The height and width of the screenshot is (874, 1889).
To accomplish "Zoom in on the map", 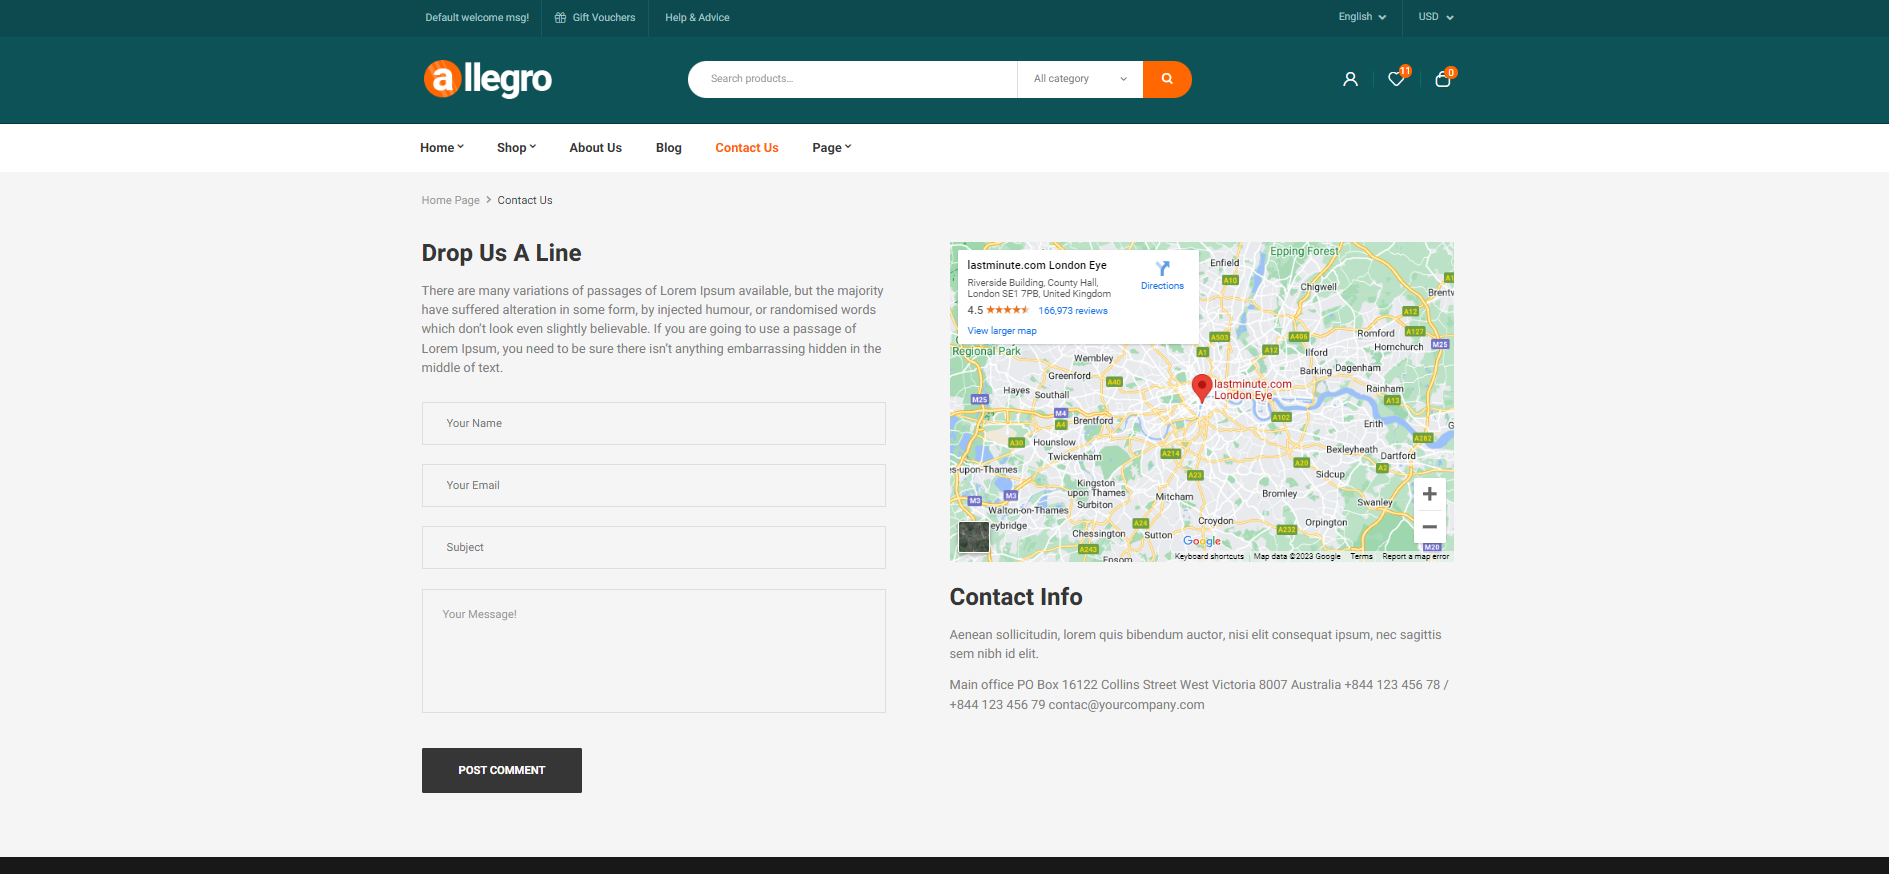I will [x=1429, y=494].
